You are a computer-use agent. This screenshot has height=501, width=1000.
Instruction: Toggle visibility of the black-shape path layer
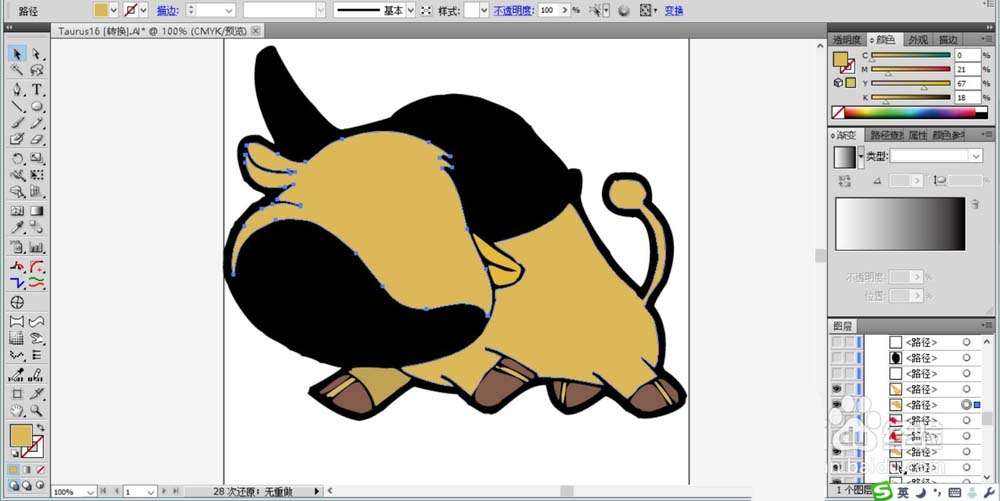837,358
